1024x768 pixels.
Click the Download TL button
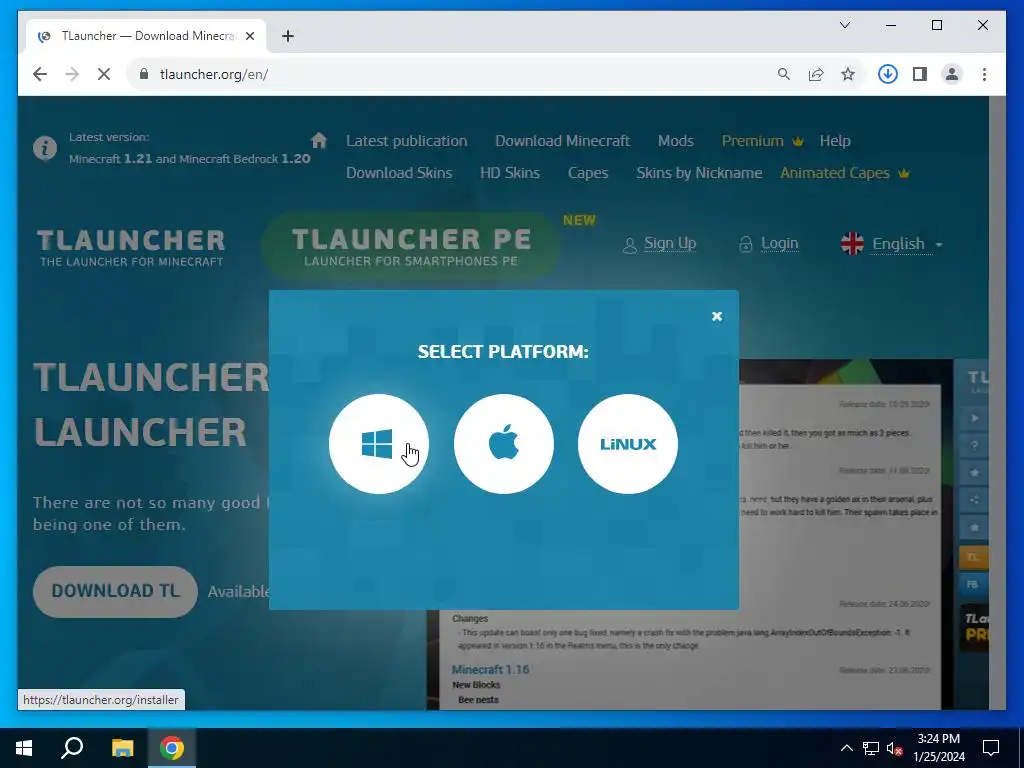(x=116, y=592)
